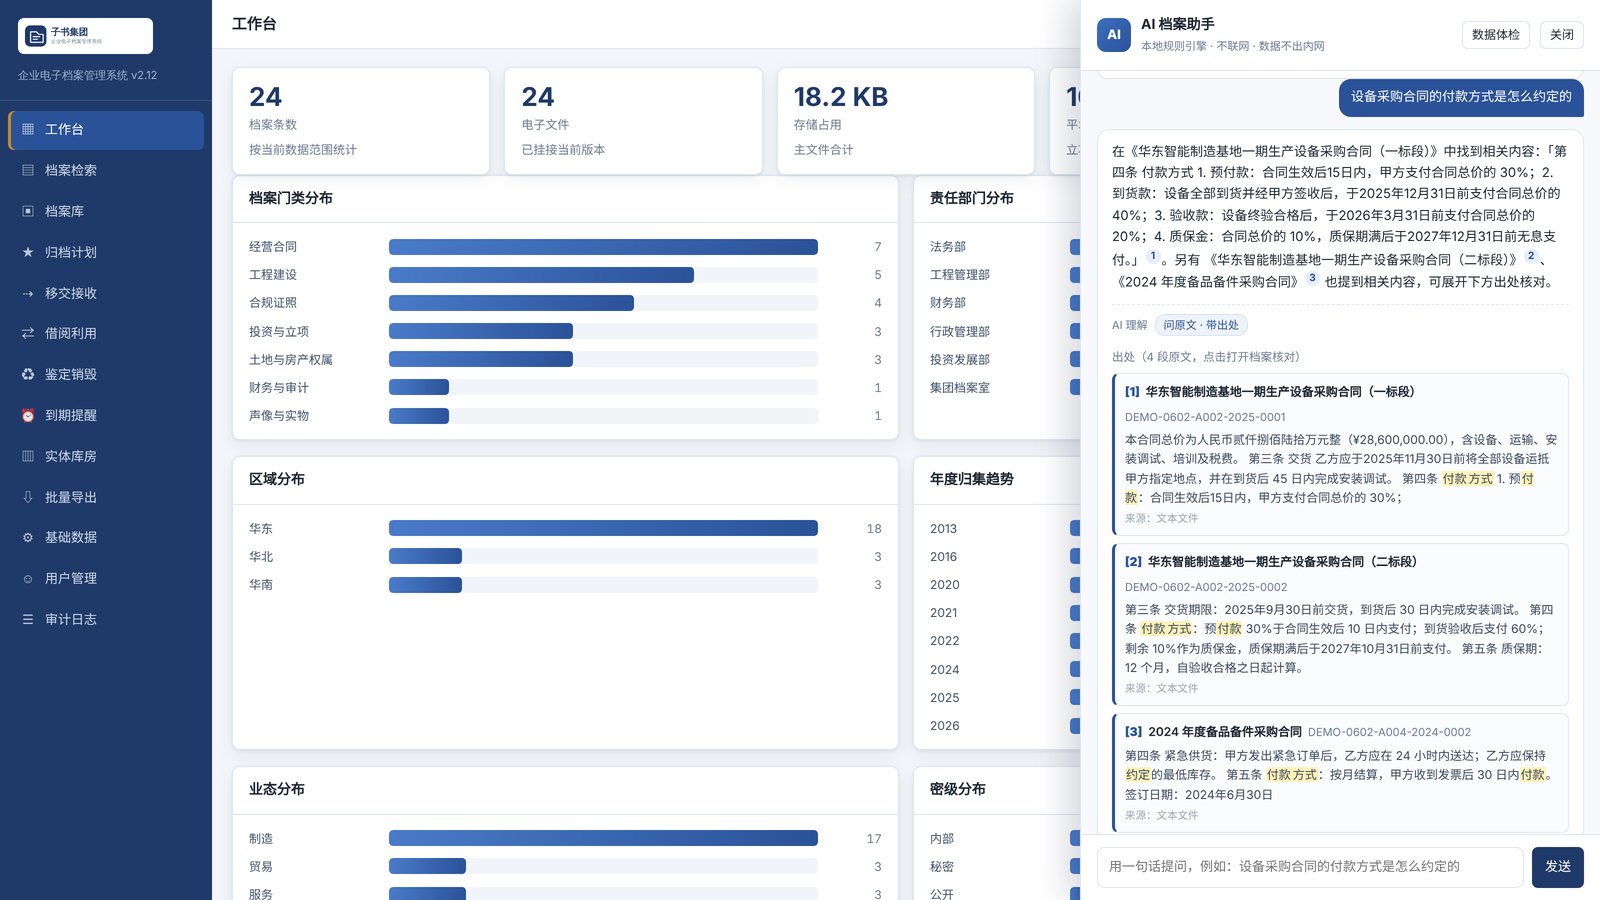The image size is (1600, 900).
Task: Focus the AI question input field
Action: (x=1310, y=867)
